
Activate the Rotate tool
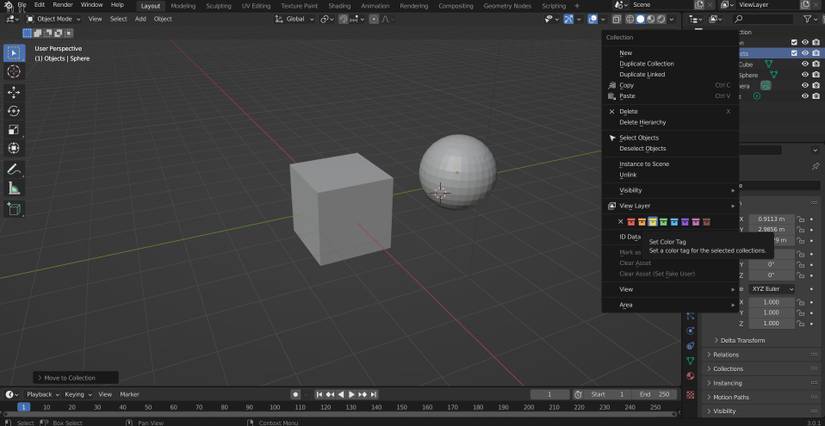[14, 111]
